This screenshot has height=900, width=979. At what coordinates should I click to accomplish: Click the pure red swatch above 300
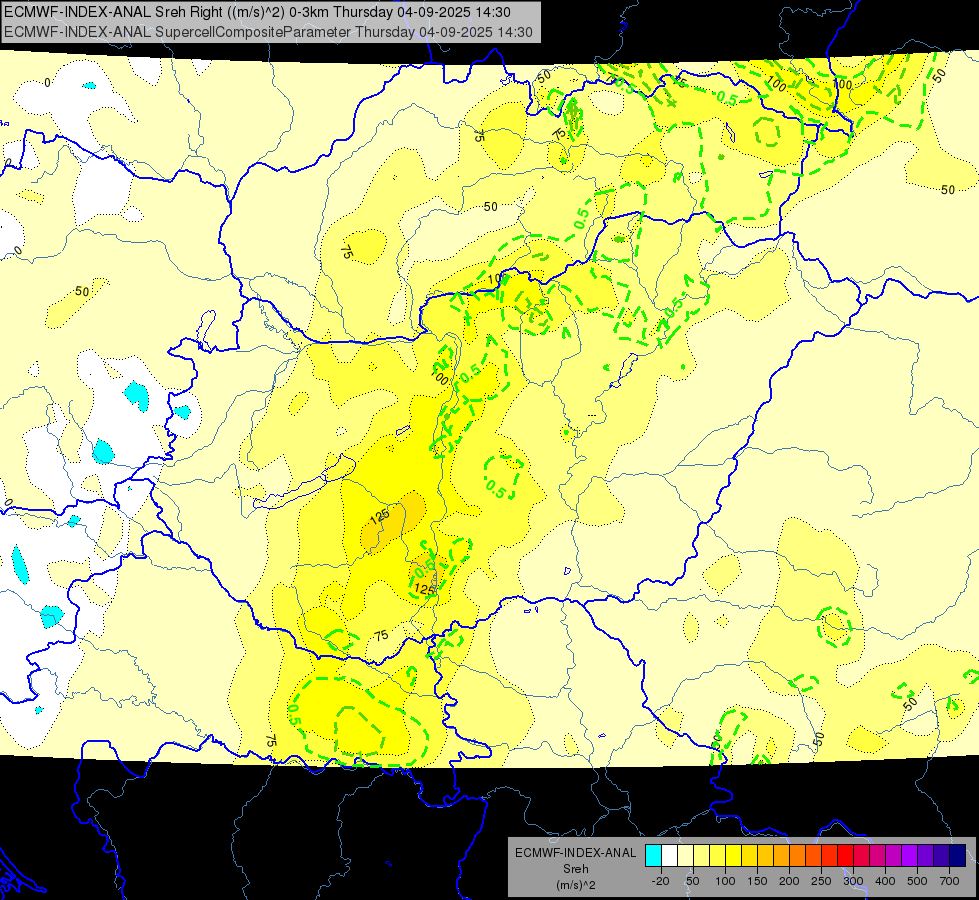pos(845,856)
